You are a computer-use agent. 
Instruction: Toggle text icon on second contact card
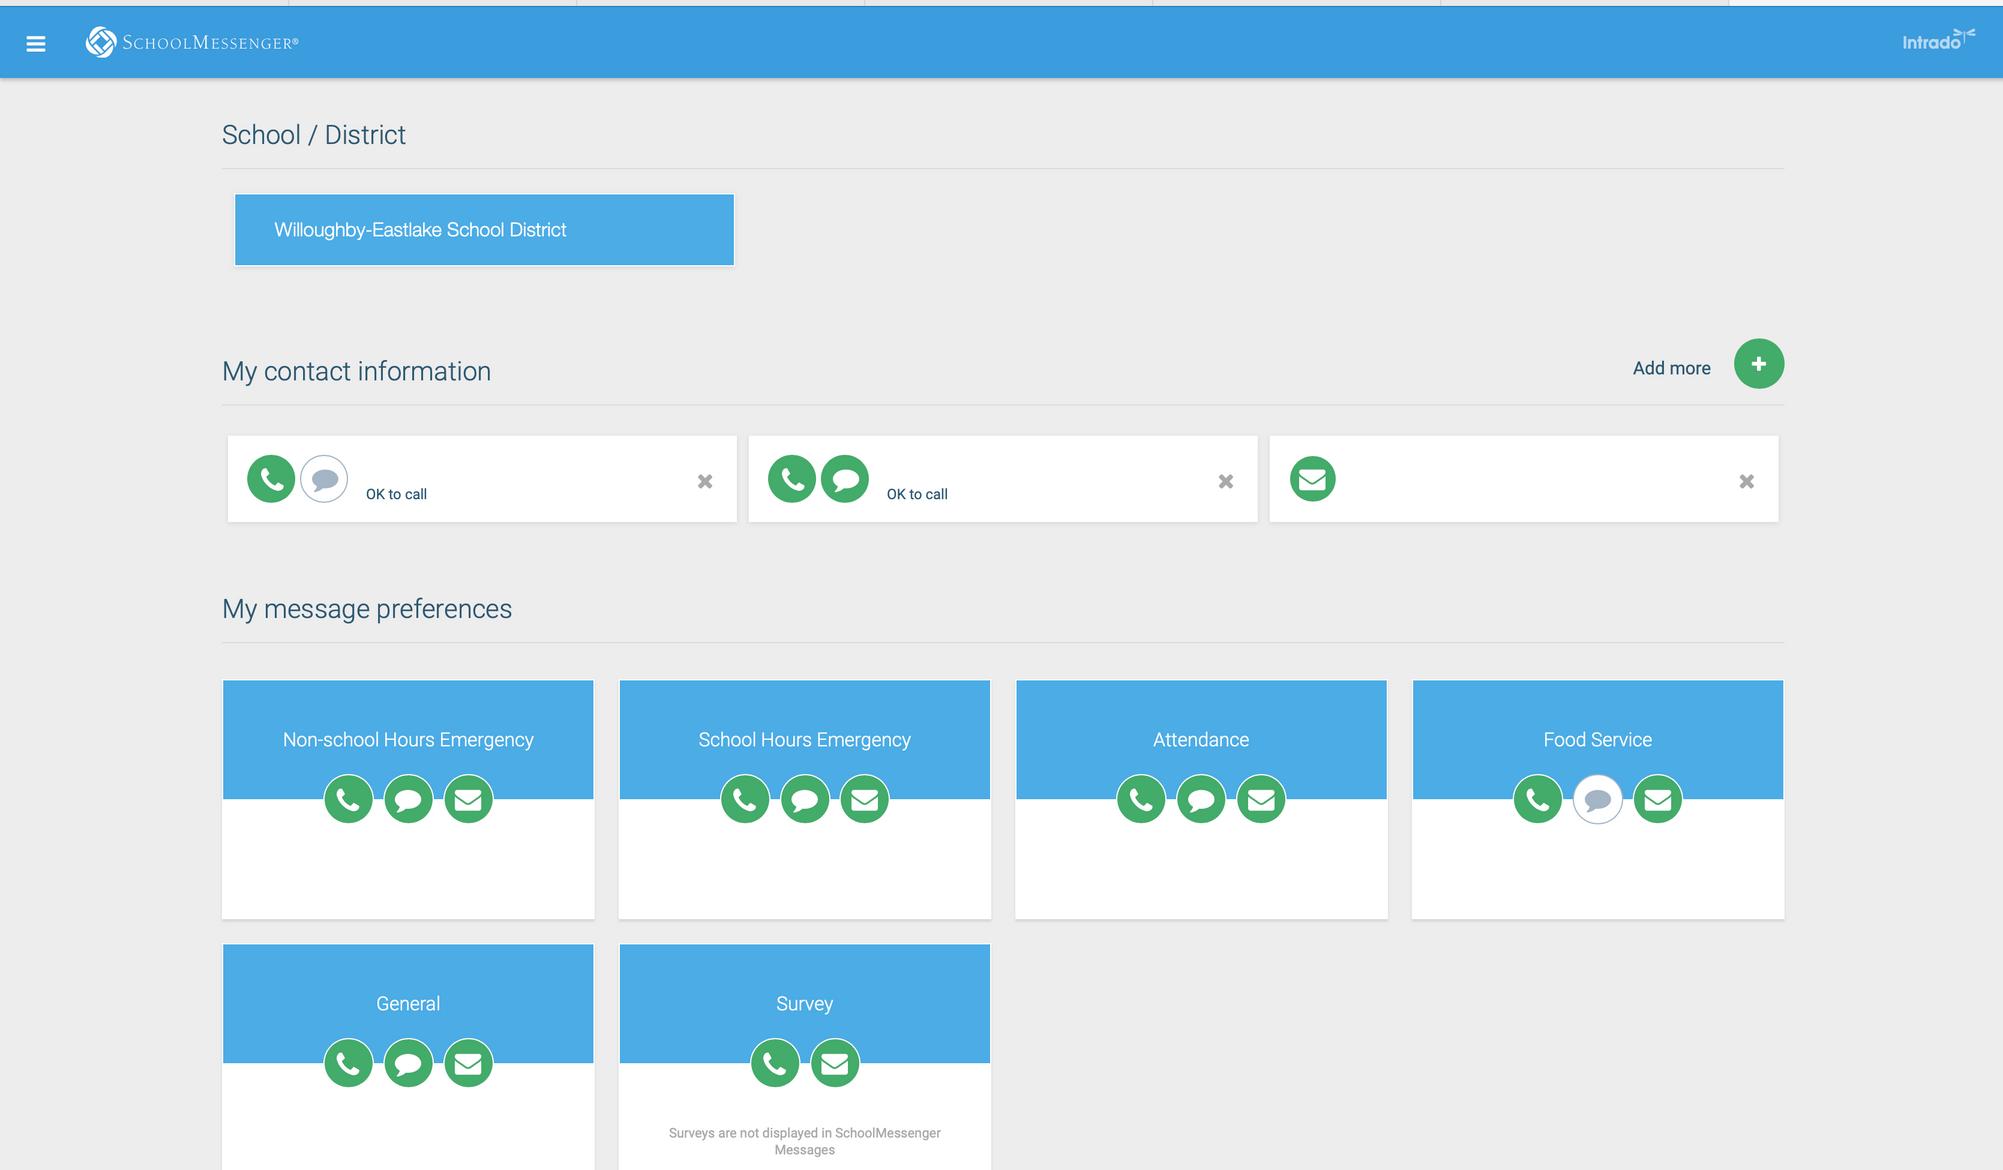coord(845,479)
